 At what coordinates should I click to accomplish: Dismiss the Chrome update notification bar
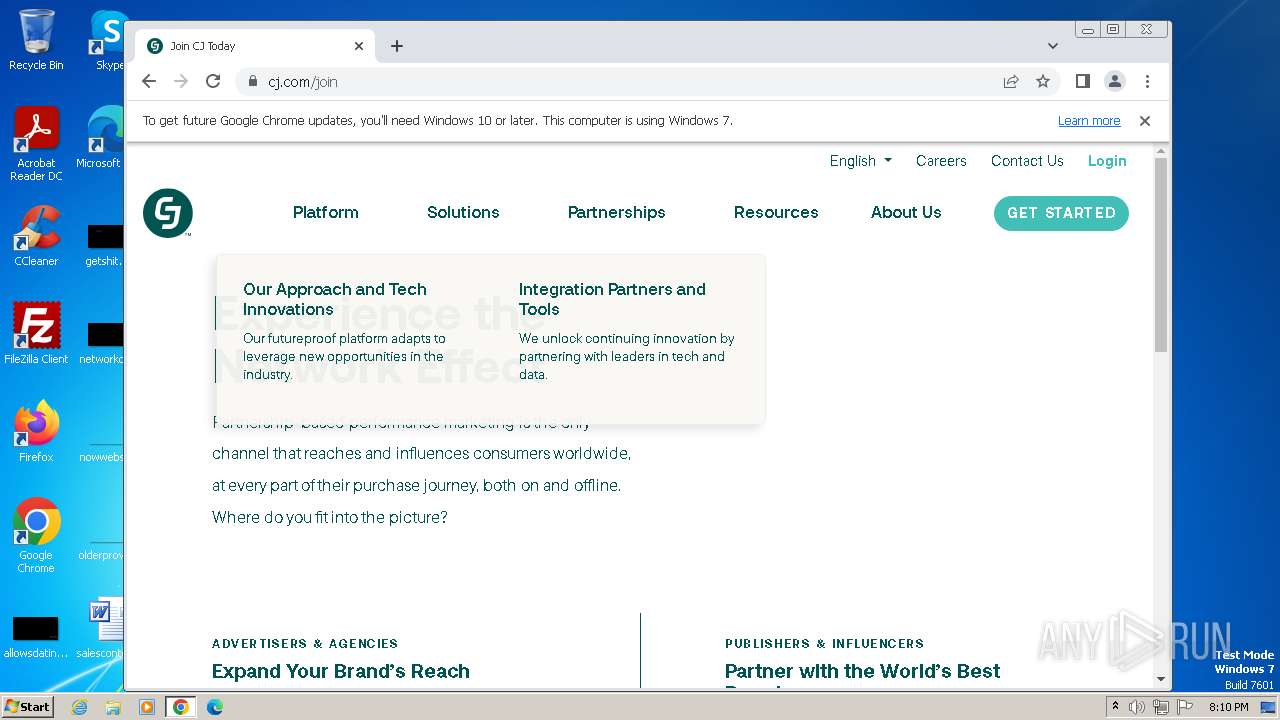pyautogui.click(x=1145, y=121)
